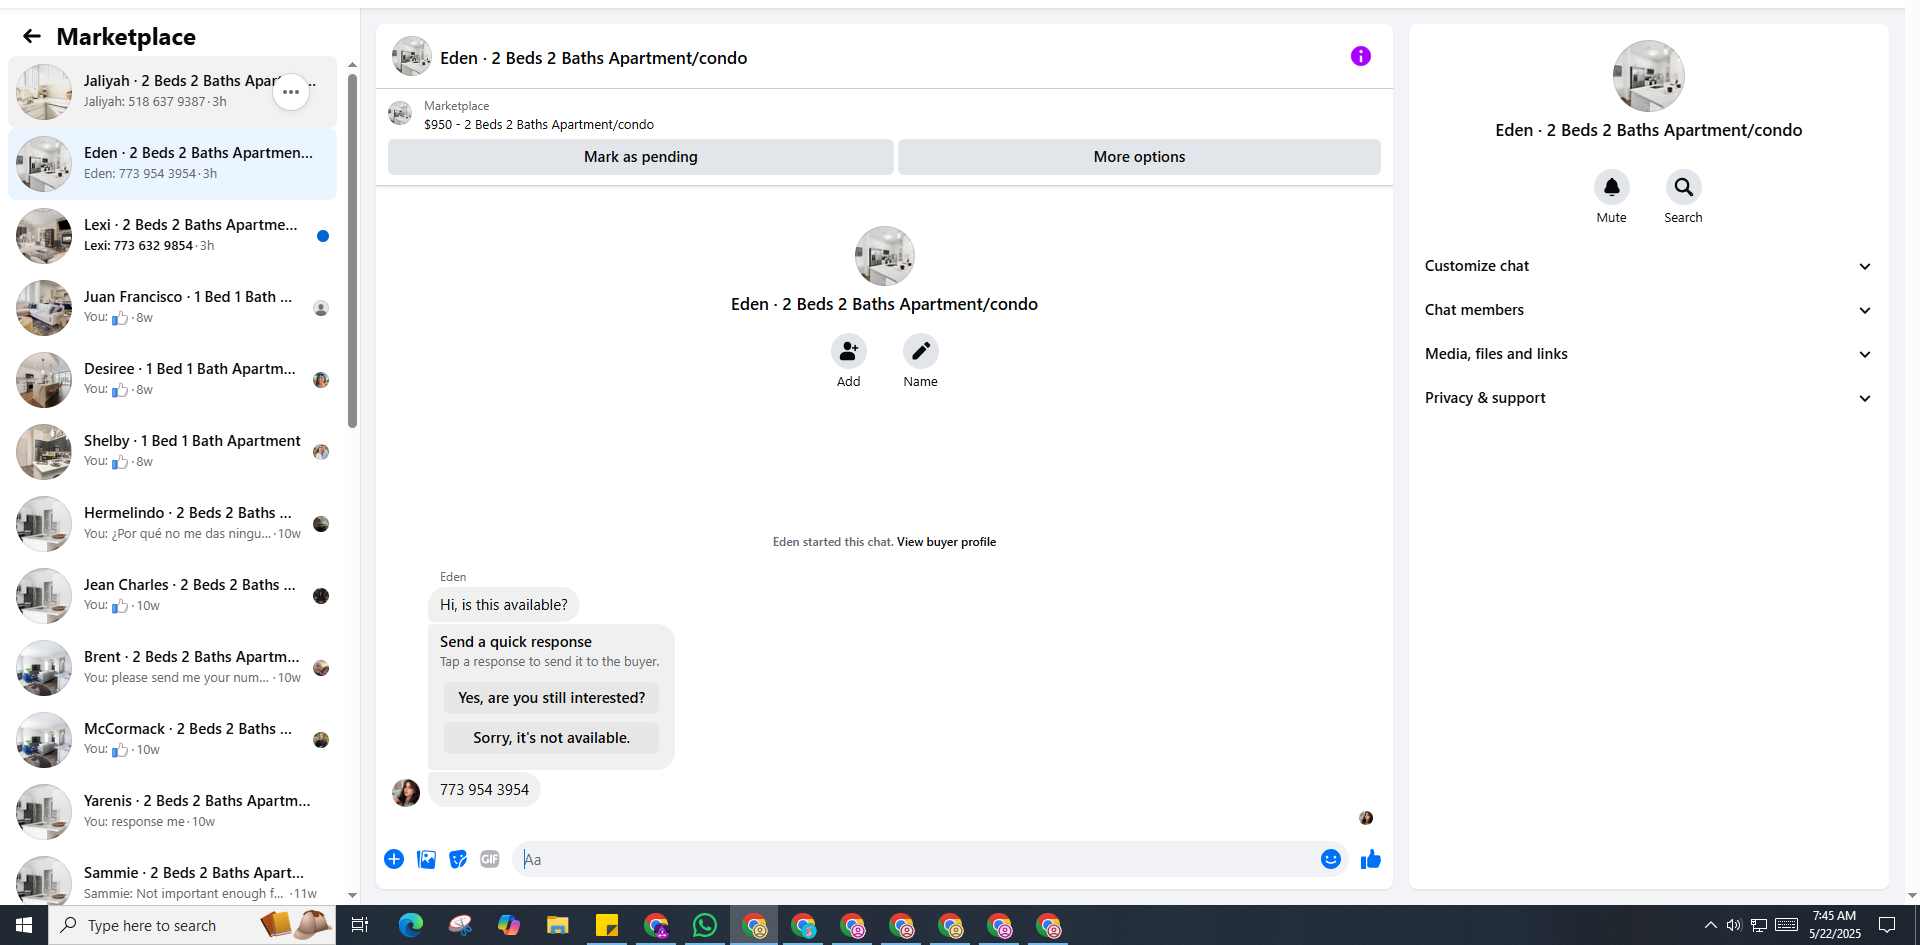Screen dimensions: 1920x945
Task: Expand the Privacy & support section
Action: click(1648, 398)
